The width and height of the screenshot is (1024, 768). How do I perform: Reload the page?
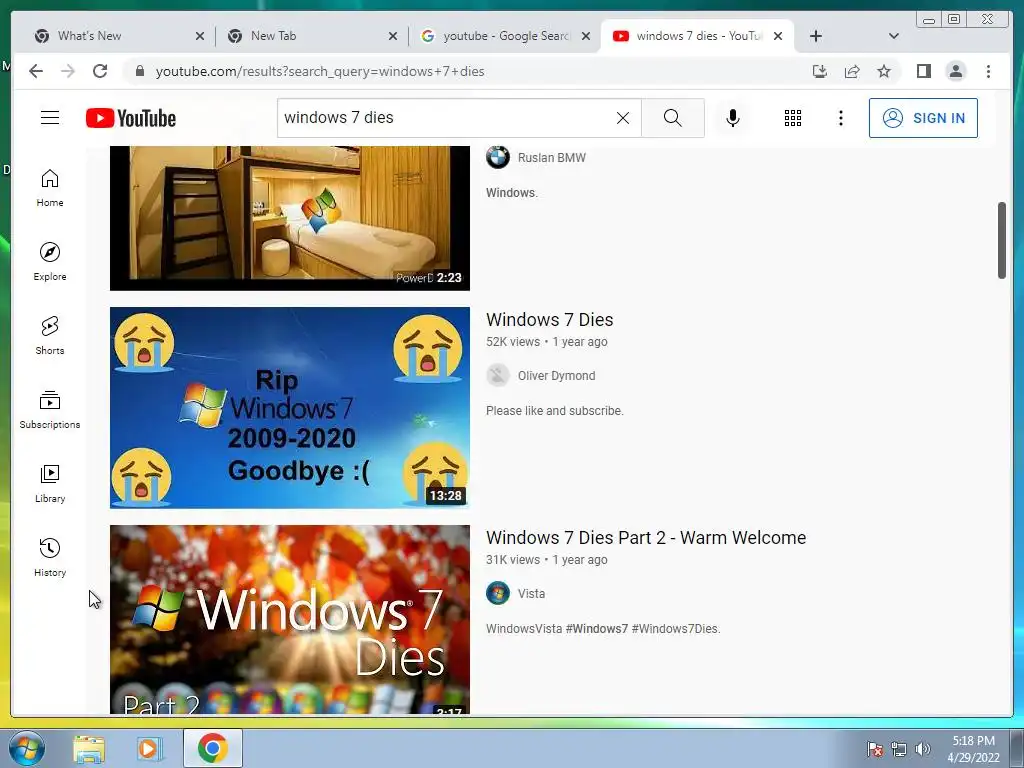(100, 71)
